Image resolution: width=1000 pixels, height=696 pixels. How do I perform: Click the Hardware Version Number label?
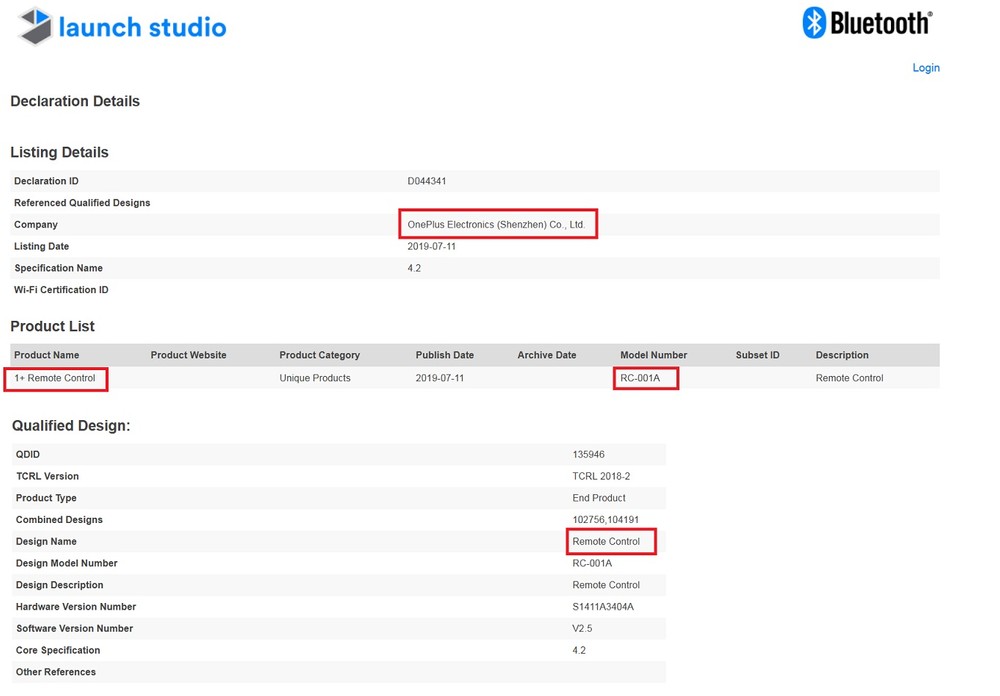coord(76,607)
